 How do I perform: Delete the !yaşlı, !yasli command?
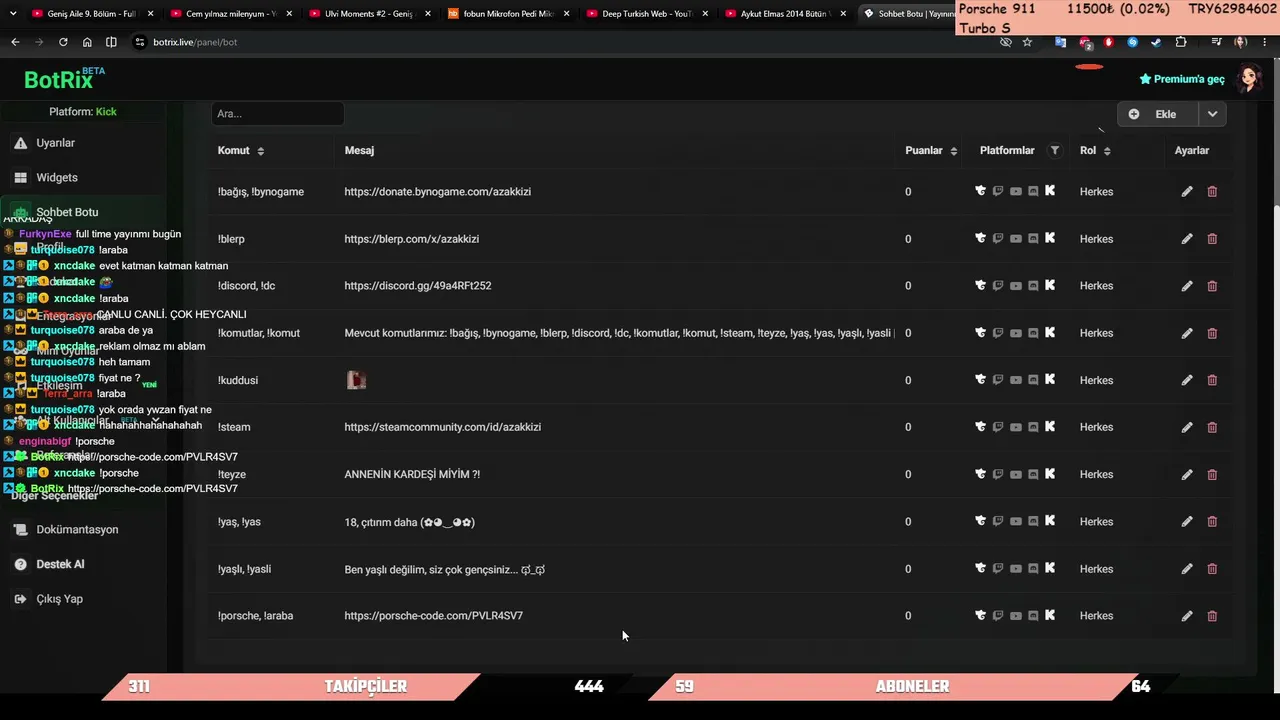pos(1212,569)
